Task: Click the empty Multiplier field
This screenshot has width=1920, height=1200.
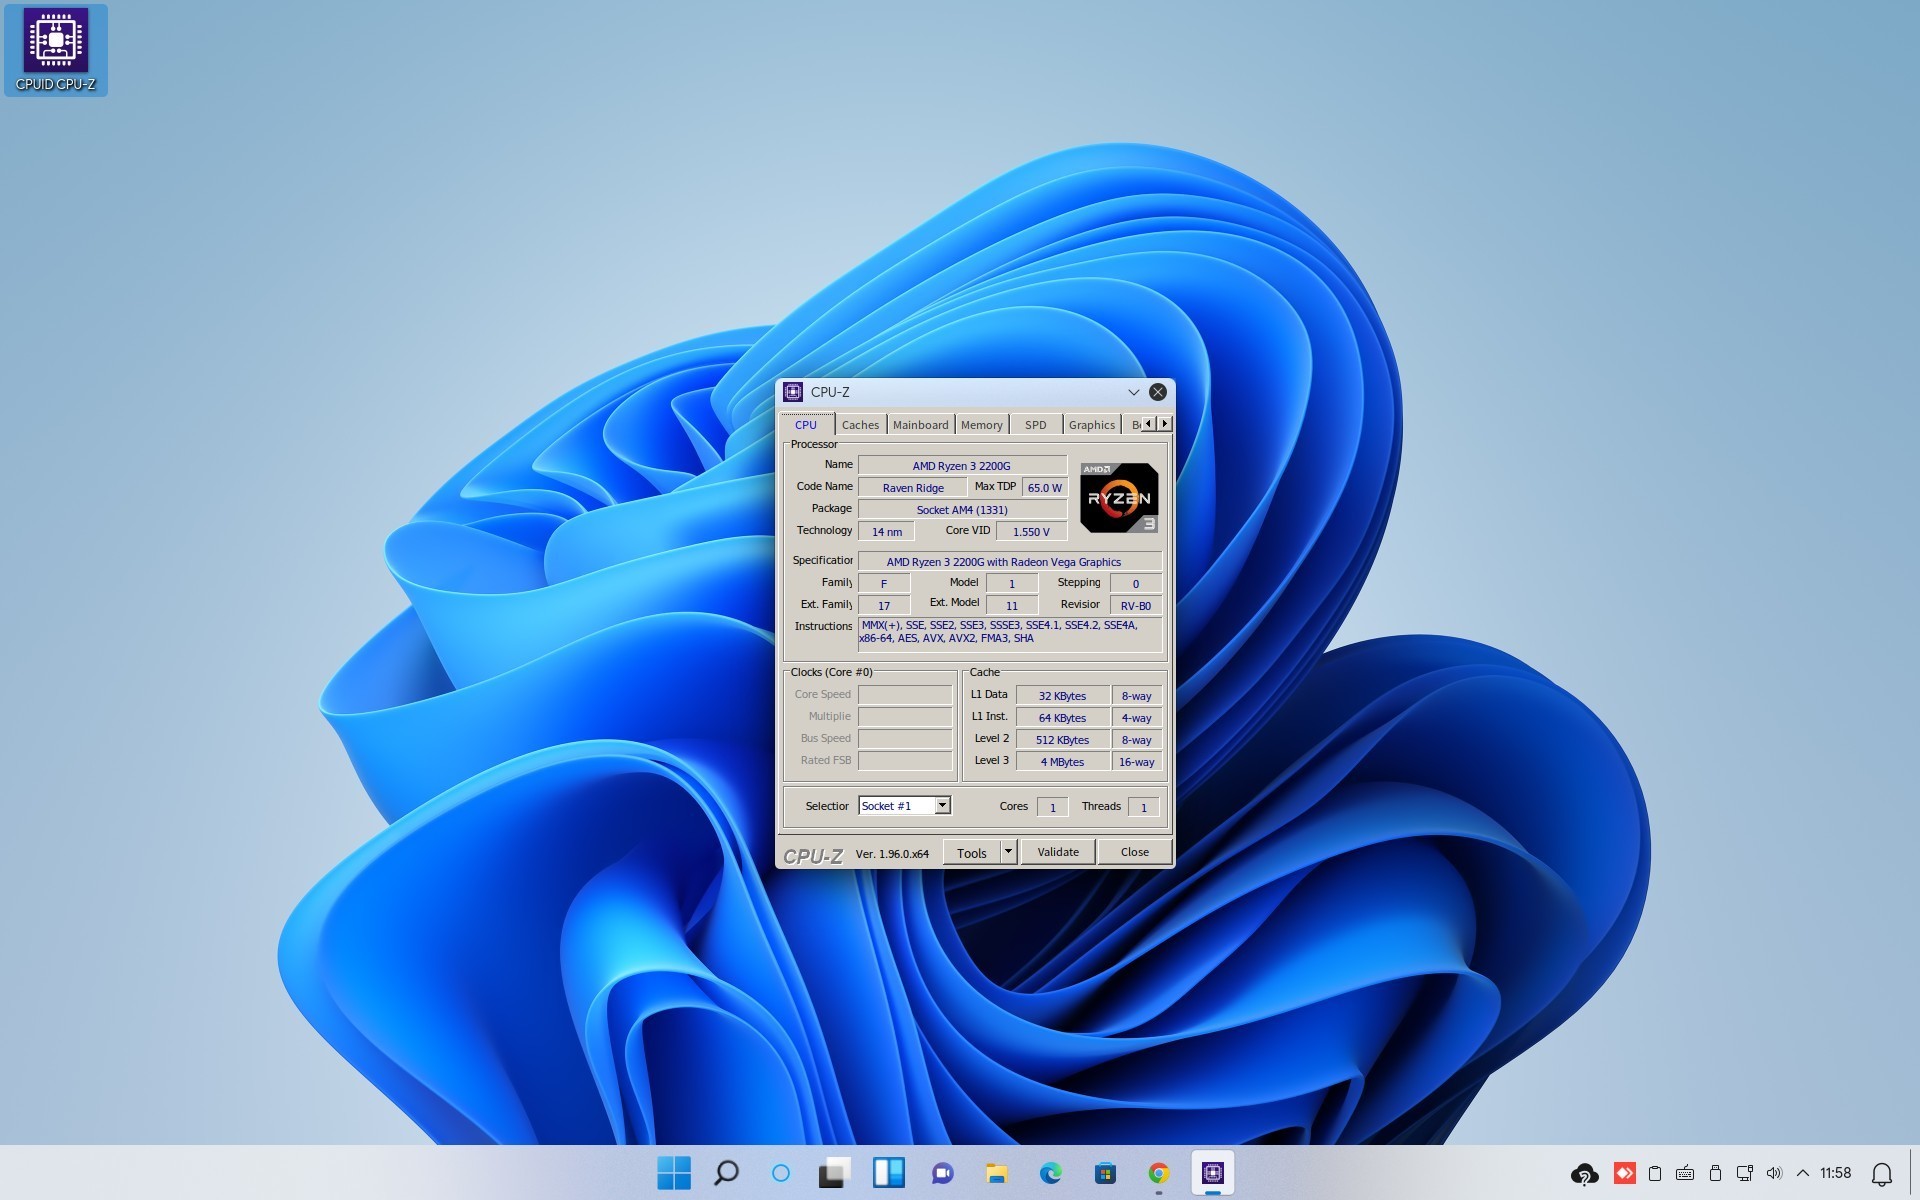Action: pyautogui.click(x=905, y=717)
